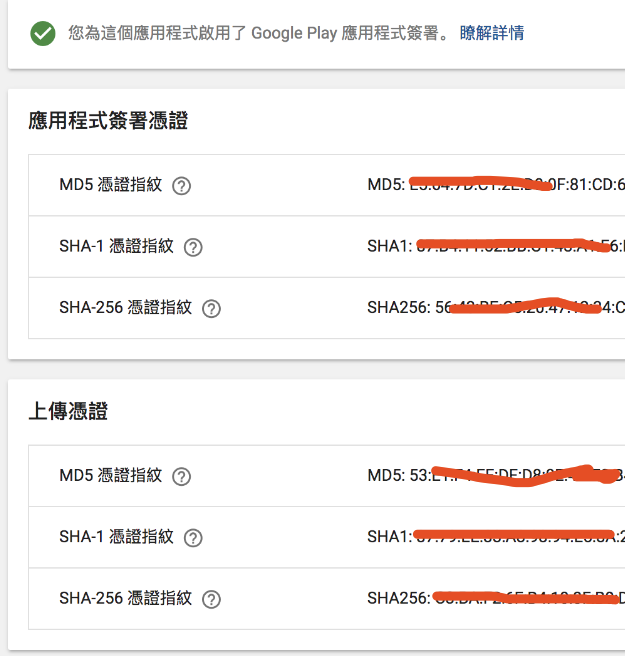Click the green checkmark status icon
This screenshot has width=625, height=656.
coord(43,33)
